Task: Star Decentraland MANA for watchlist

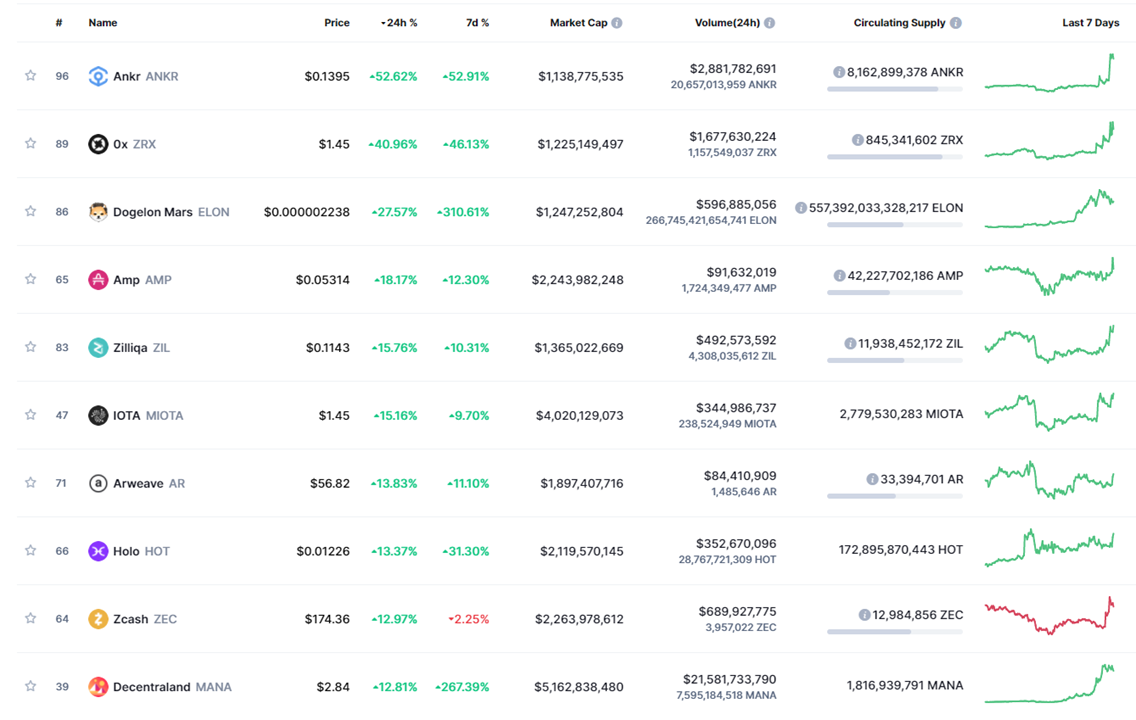Action: tap(30, 686)
